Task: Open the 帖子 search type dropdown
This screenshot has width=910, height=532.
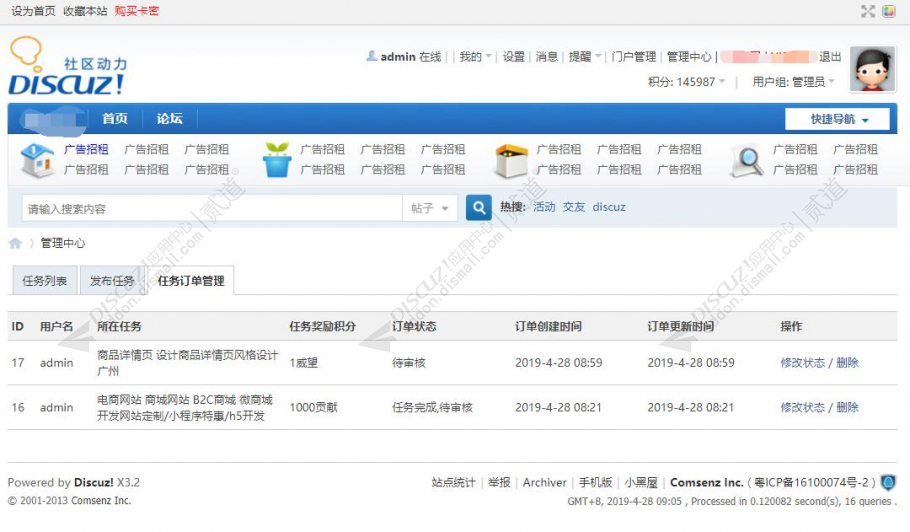Action: pos(429,208)
